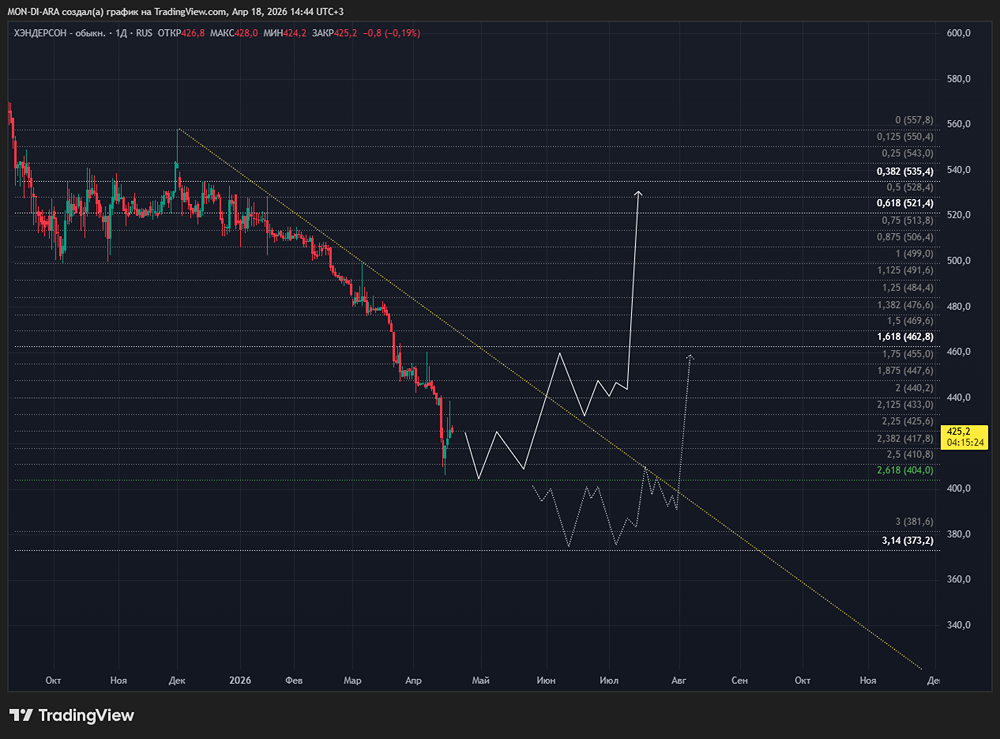This screenshot has height=739, width=1000.
Task: Click the 580,0 price axis label
Action: (x=959, y=79)
